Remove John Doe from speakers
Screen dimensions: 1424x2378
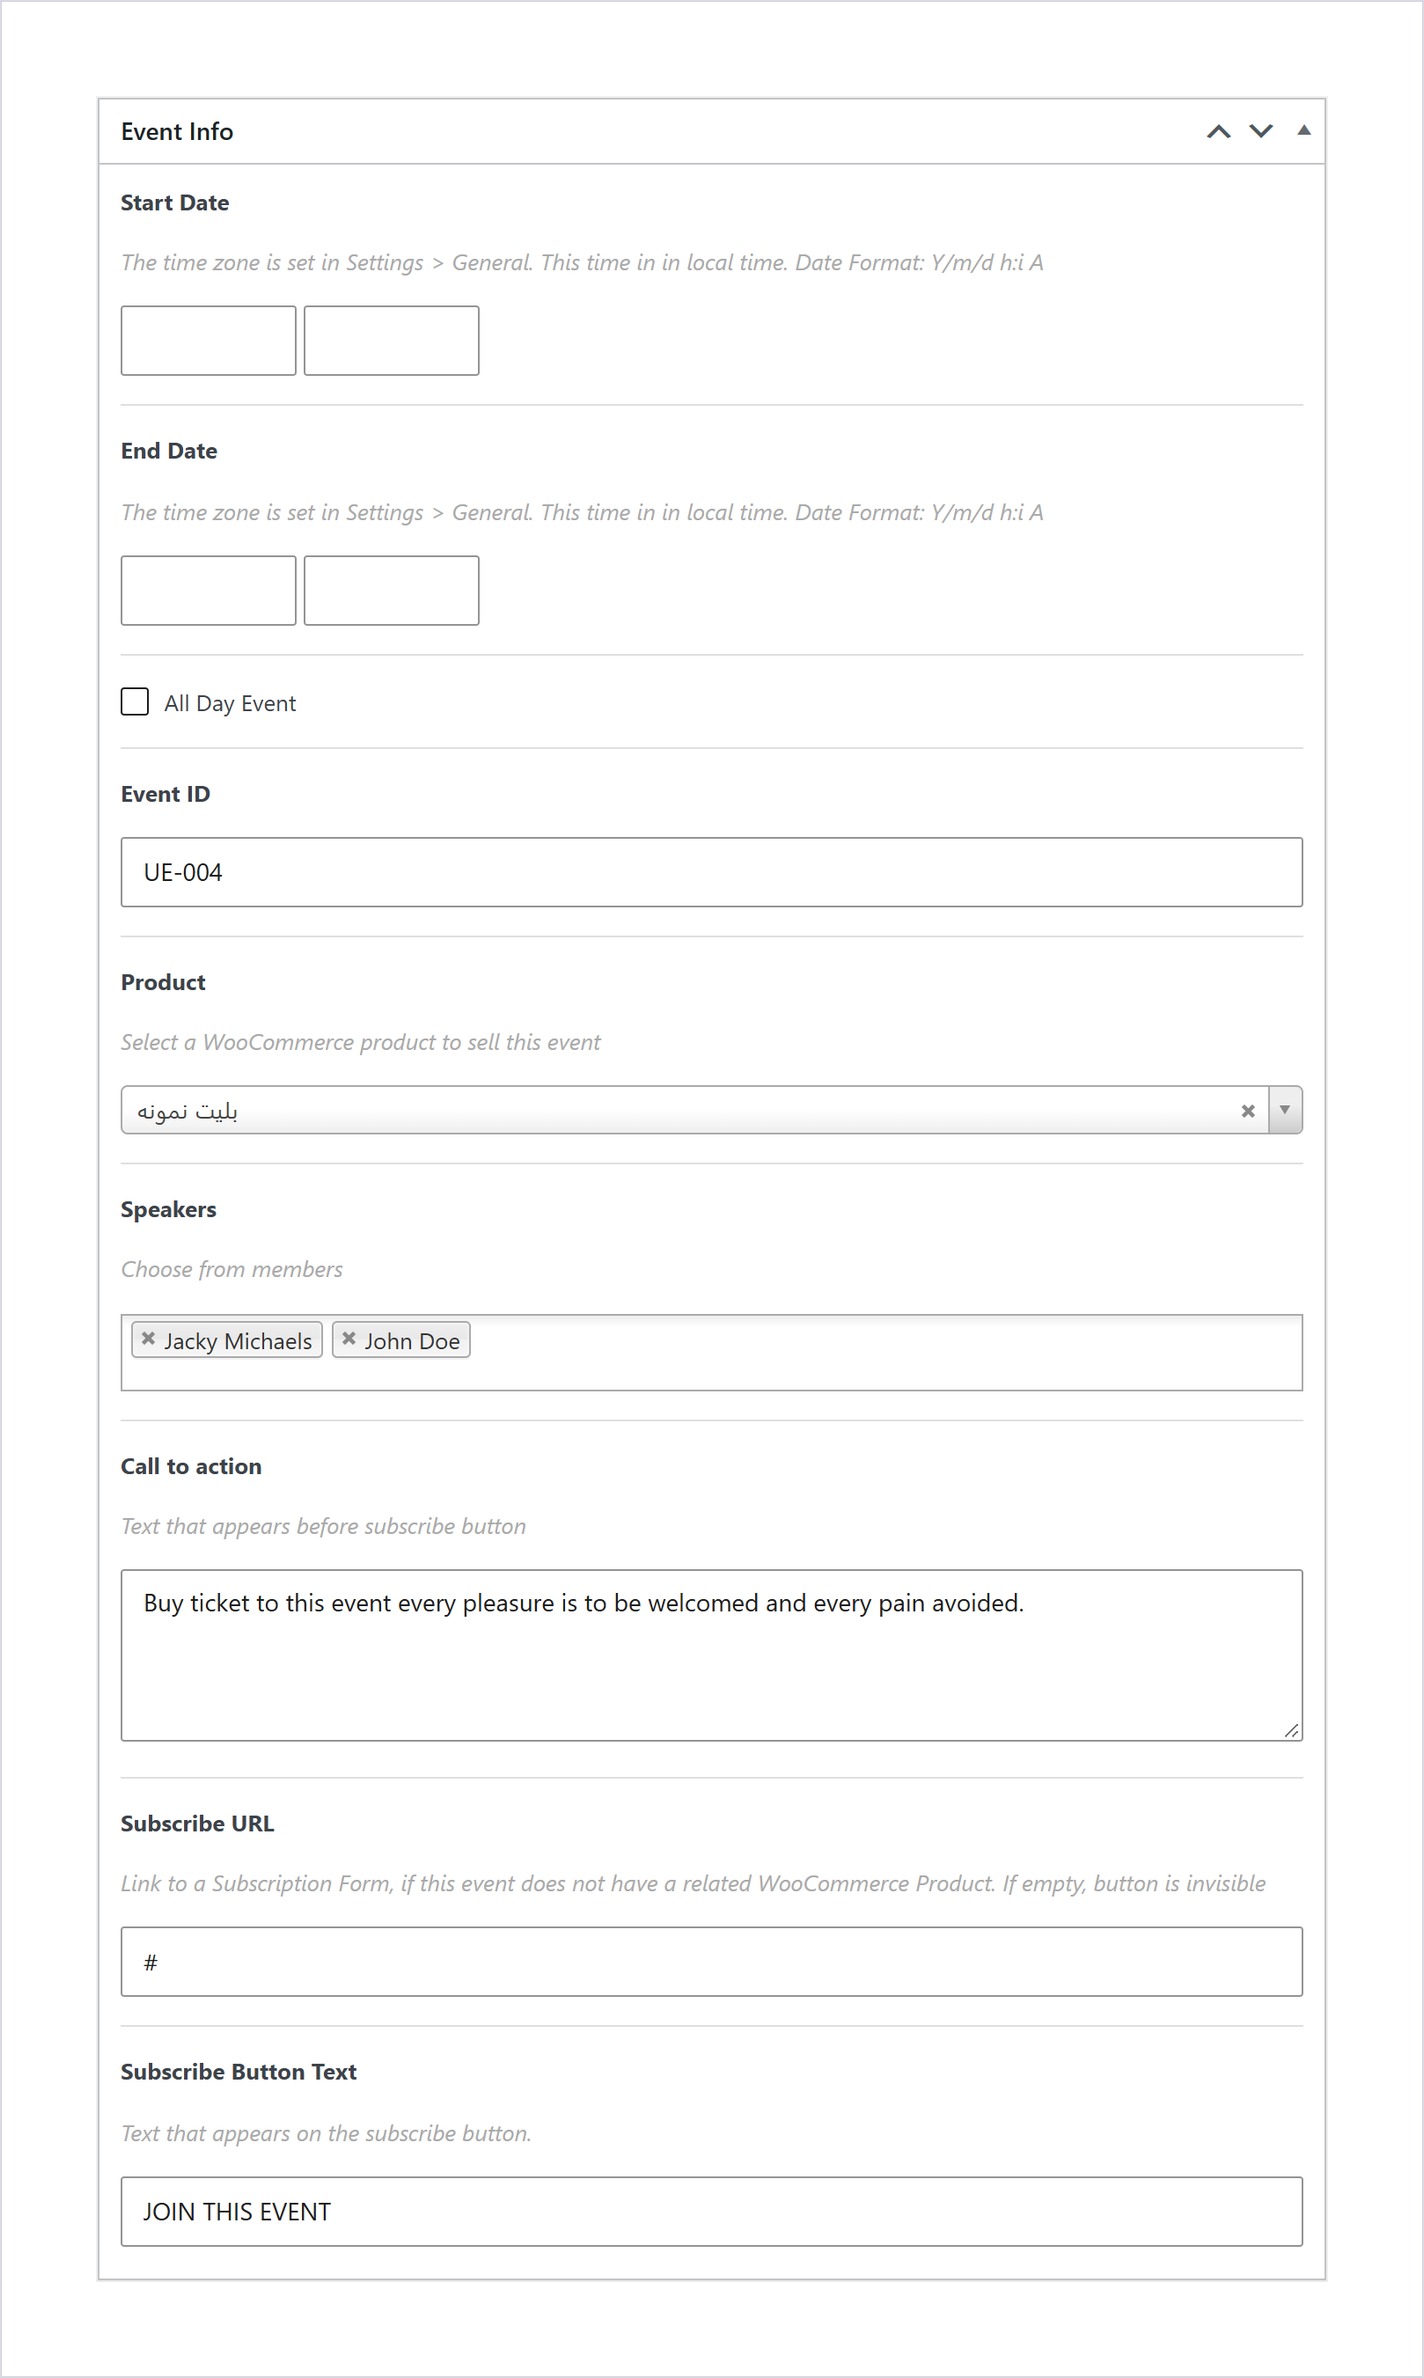pos(349,1339)
